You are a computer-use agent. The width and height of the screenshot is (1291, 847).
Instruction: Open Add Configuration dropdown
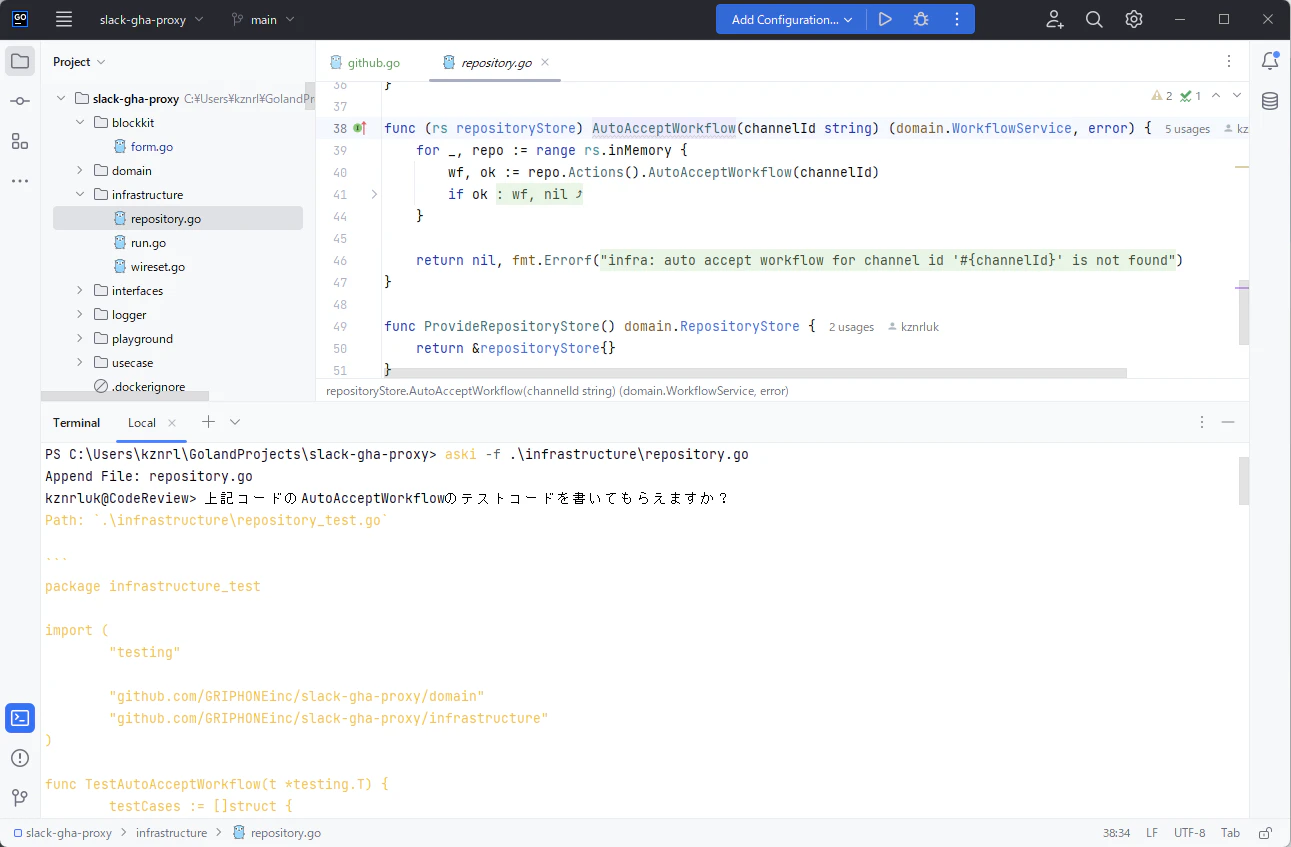pyautogui.click(x=791, y=19)
